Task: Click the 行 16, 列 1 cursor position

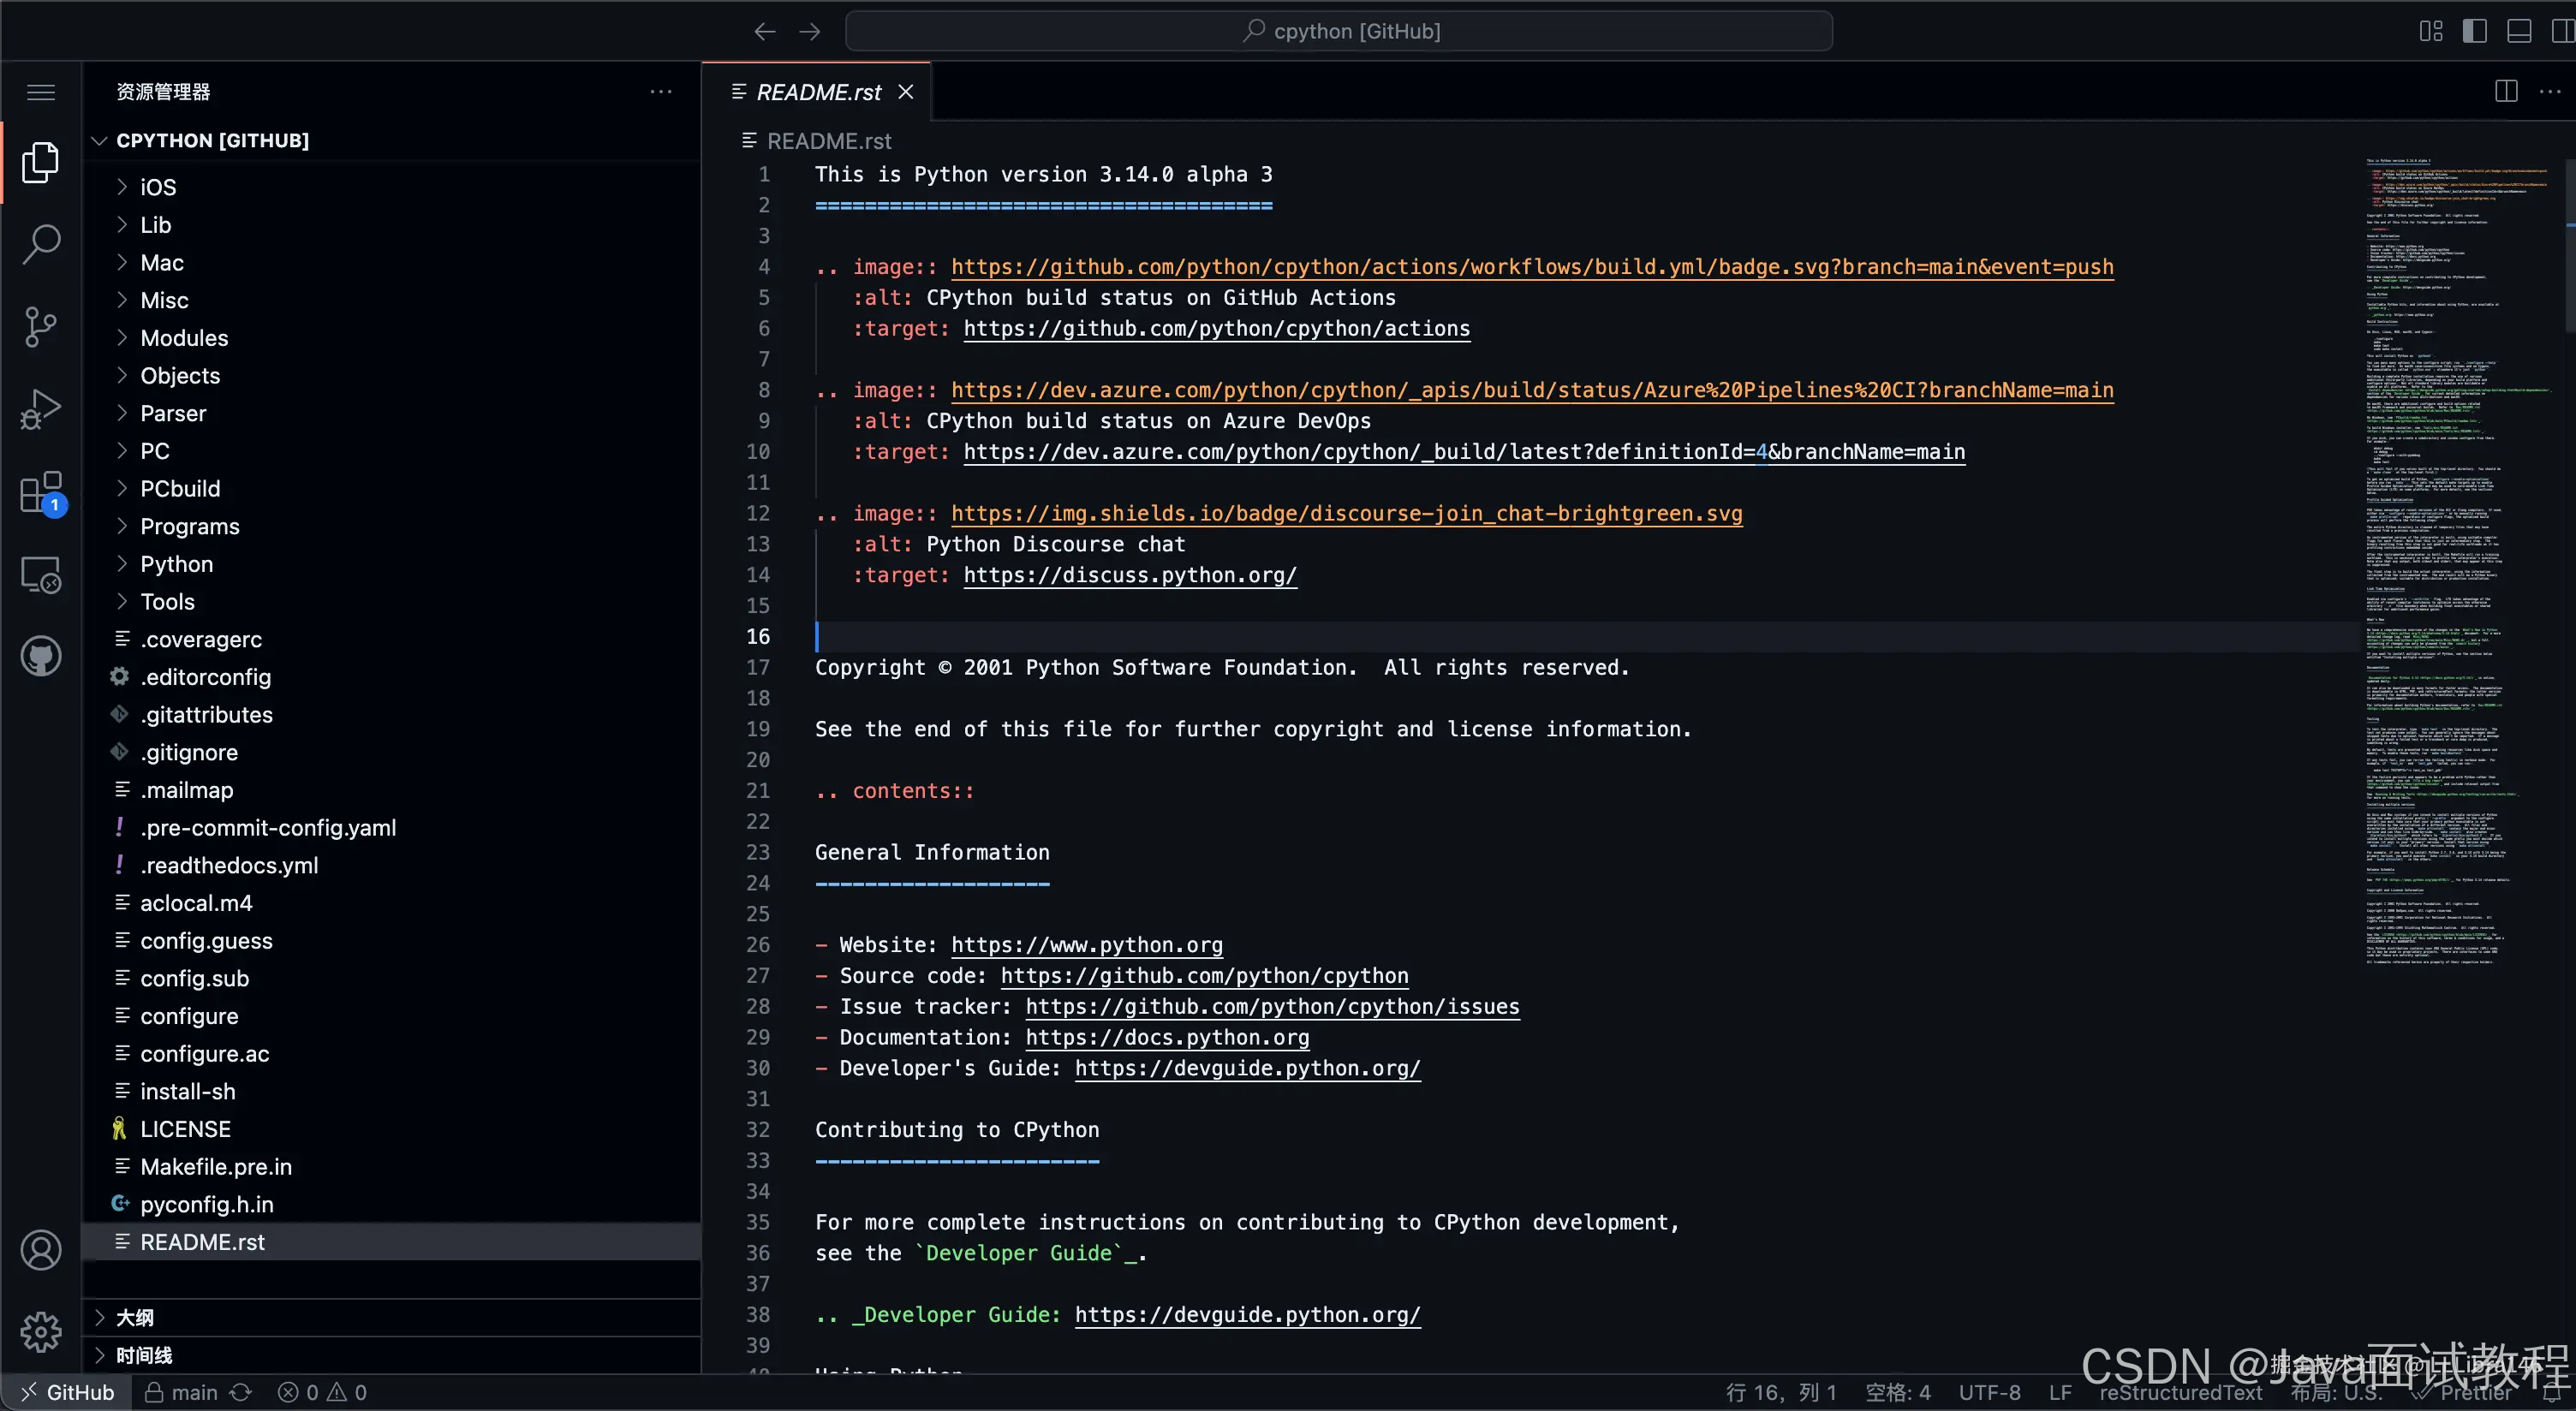Action: tap(1781, 1392)
